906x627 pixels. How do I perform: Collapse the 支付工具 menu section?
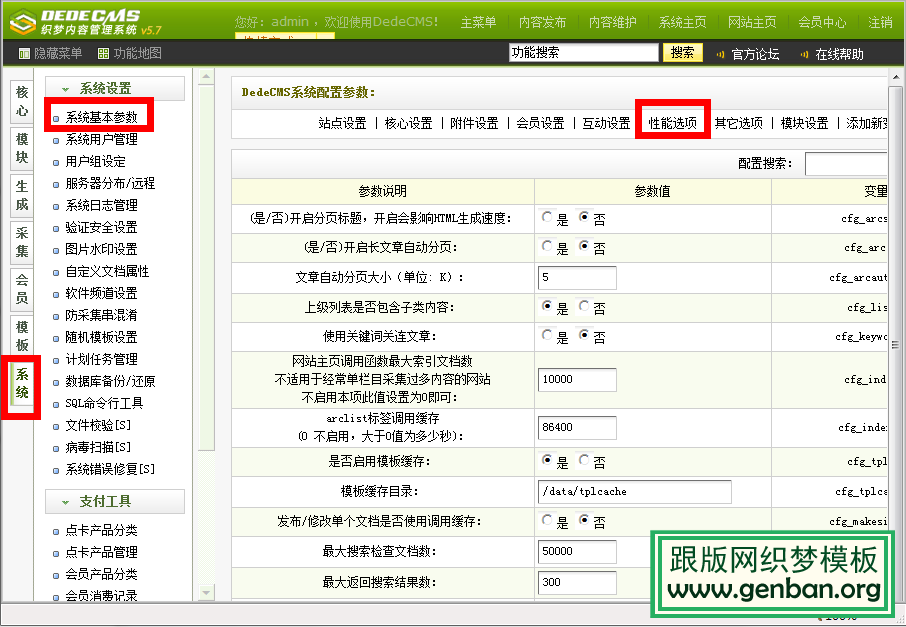[x=66, y=502]
